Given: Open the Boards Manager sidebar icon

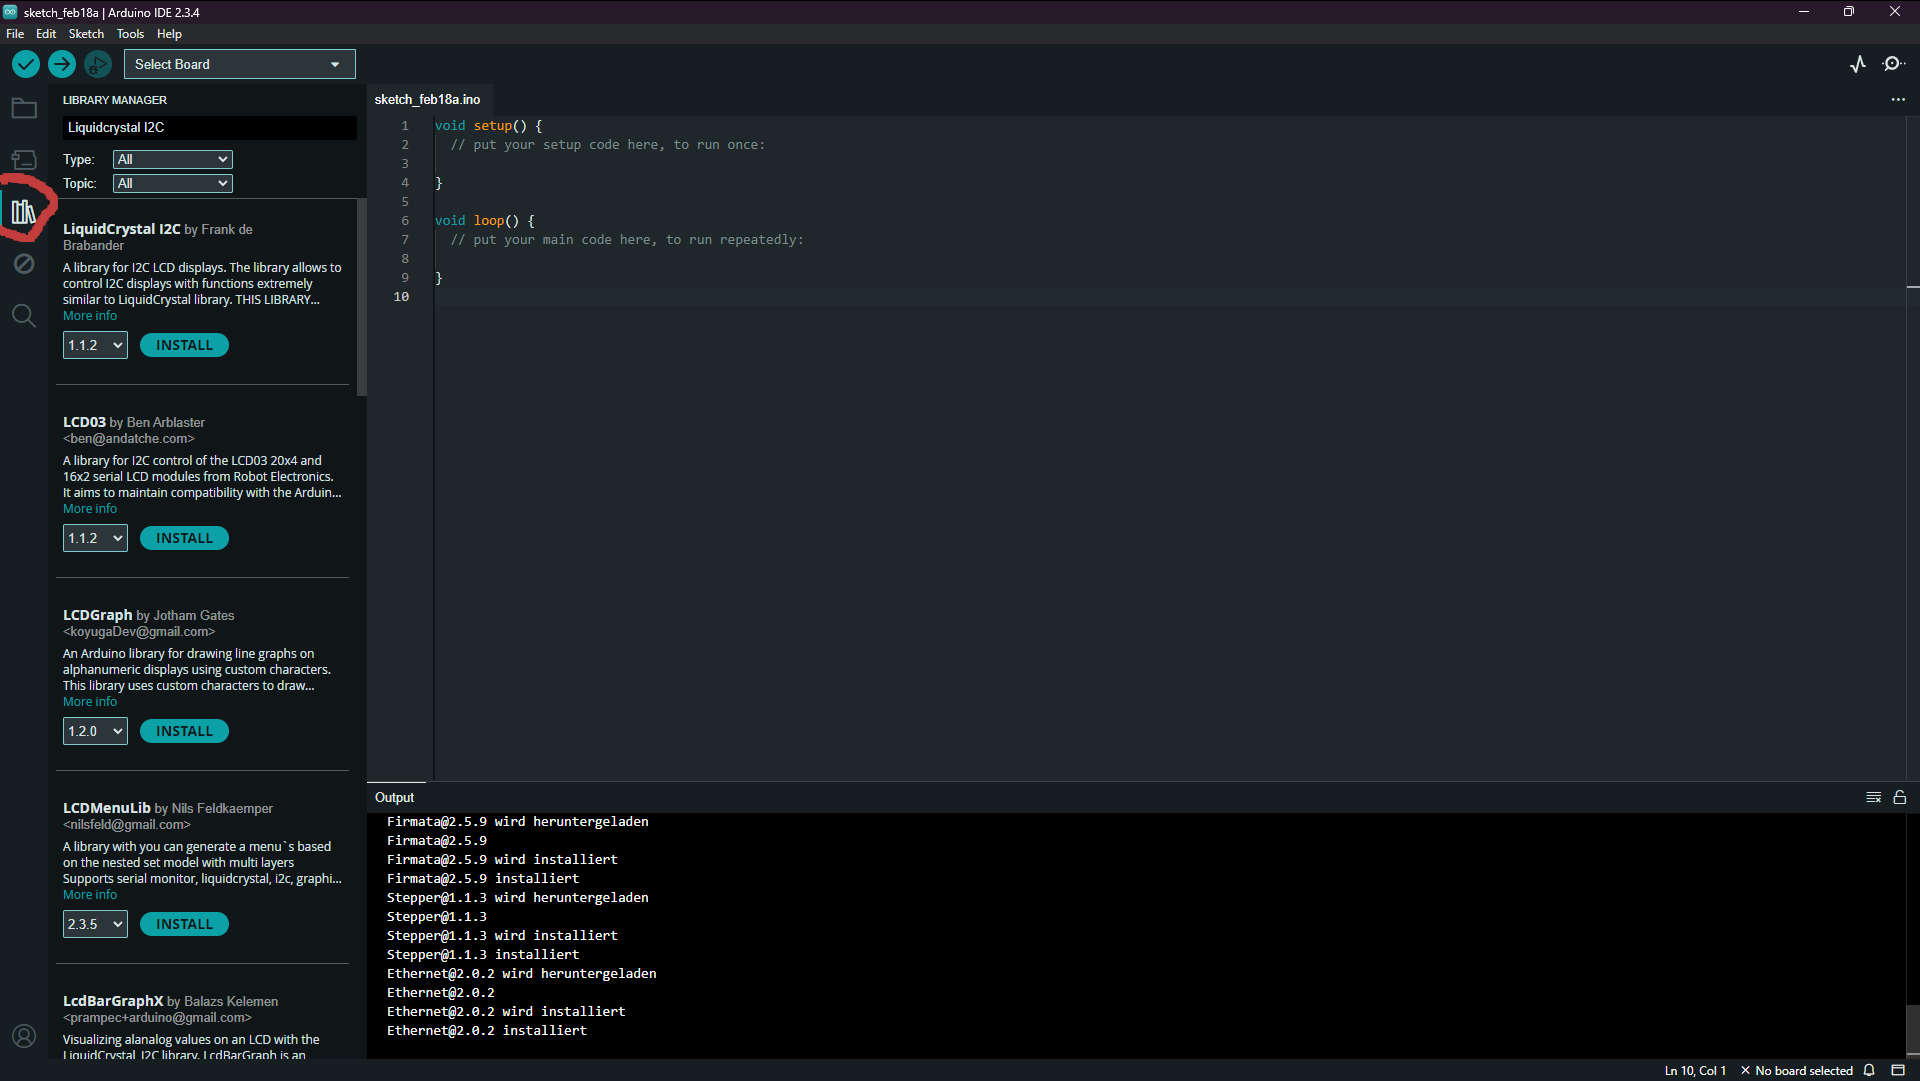Looking at the screenshot, I should (24, 160).
